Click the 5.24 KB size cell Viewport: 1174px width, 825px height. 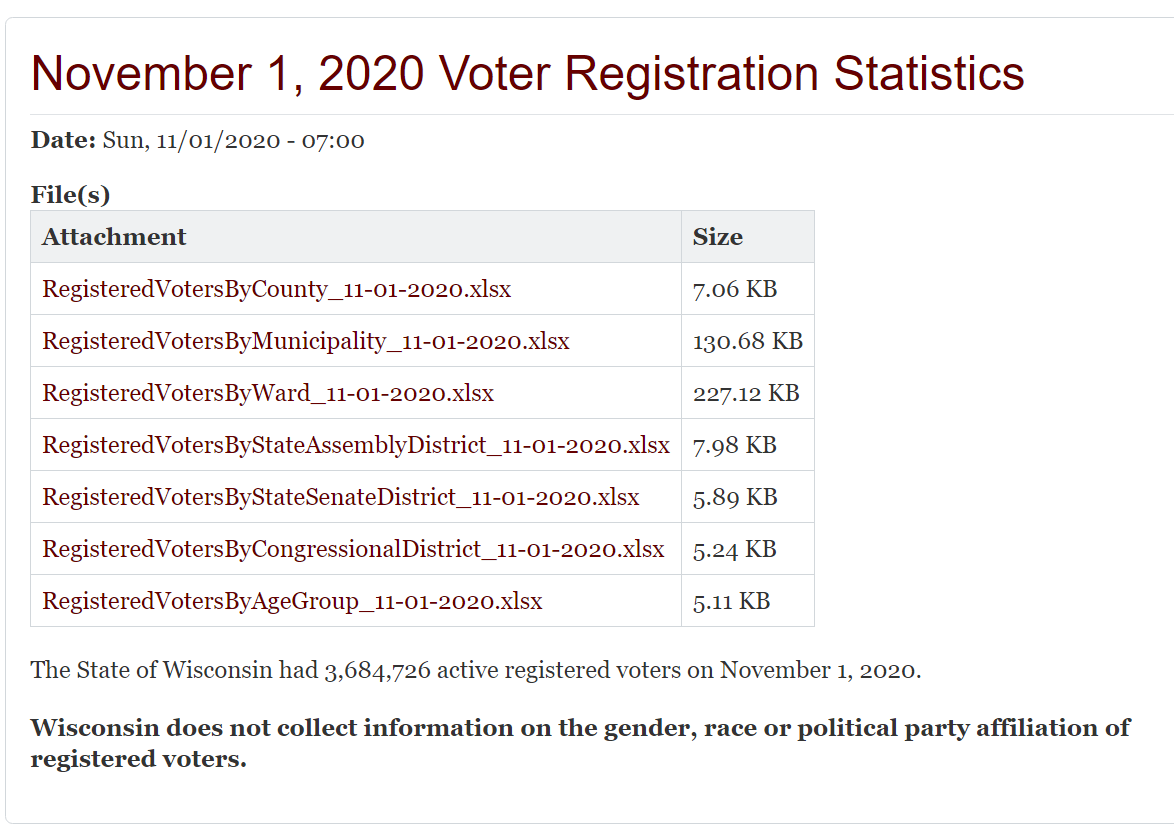[734, 550]
